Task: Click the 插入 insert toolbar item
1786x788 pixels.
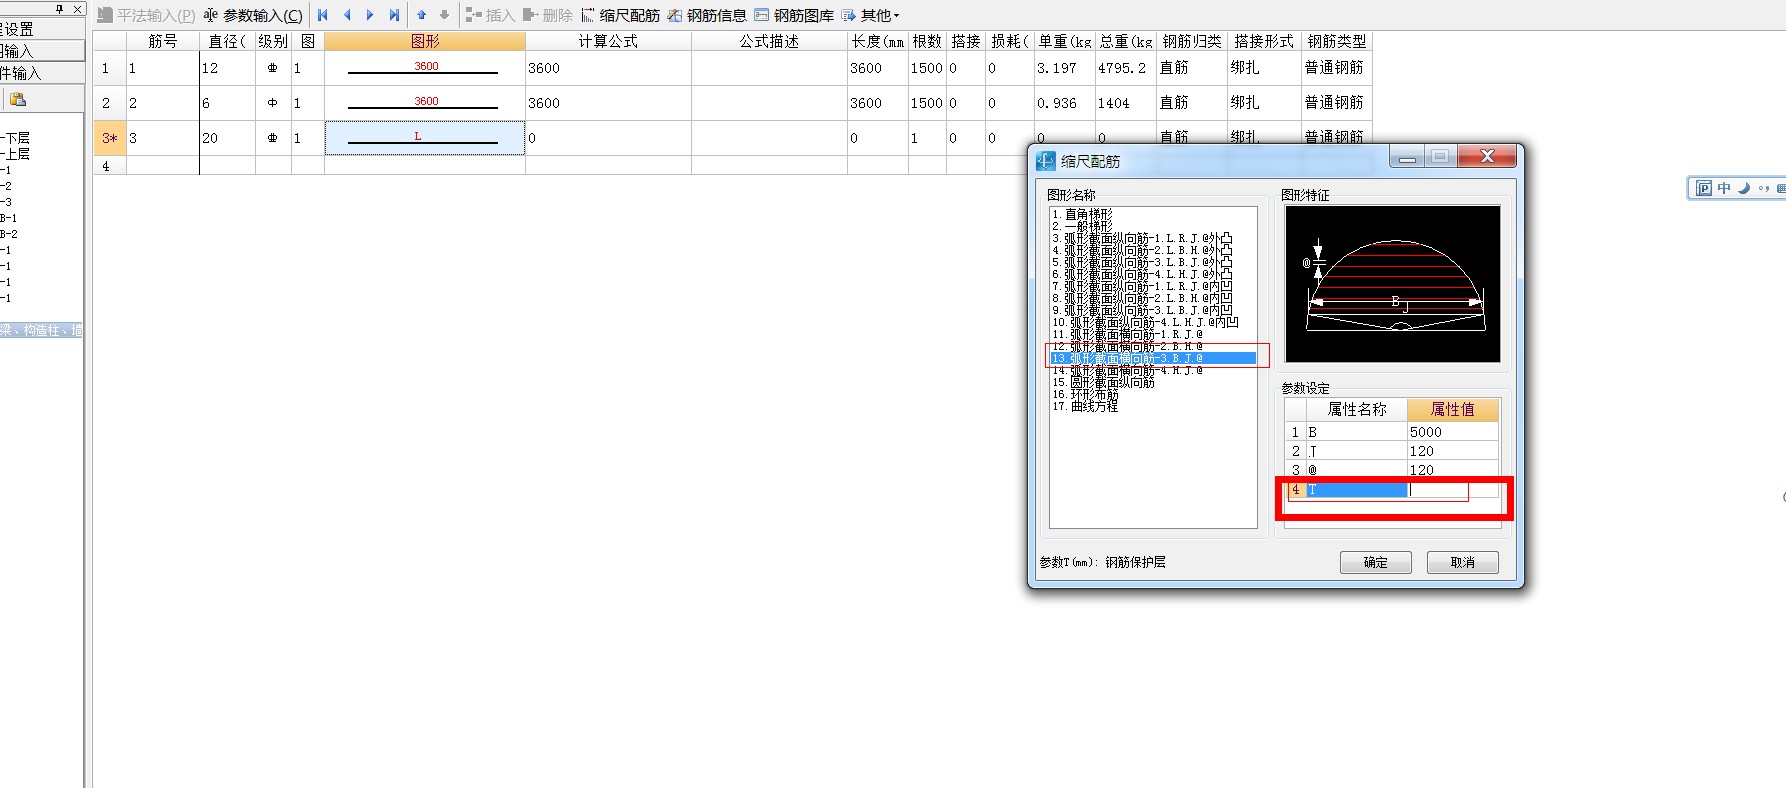Action: [x=490, y=15]
